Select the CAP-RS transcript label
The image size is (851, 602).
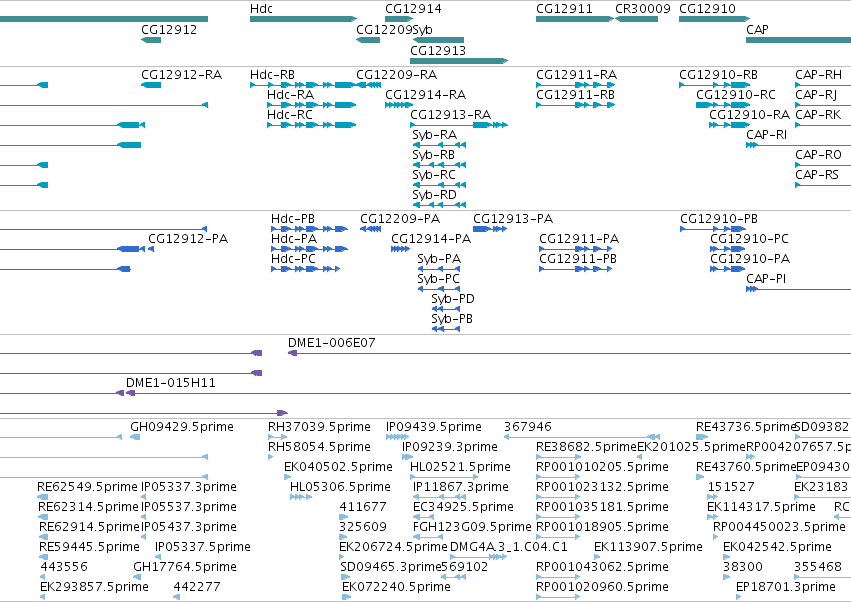point(817,175)
